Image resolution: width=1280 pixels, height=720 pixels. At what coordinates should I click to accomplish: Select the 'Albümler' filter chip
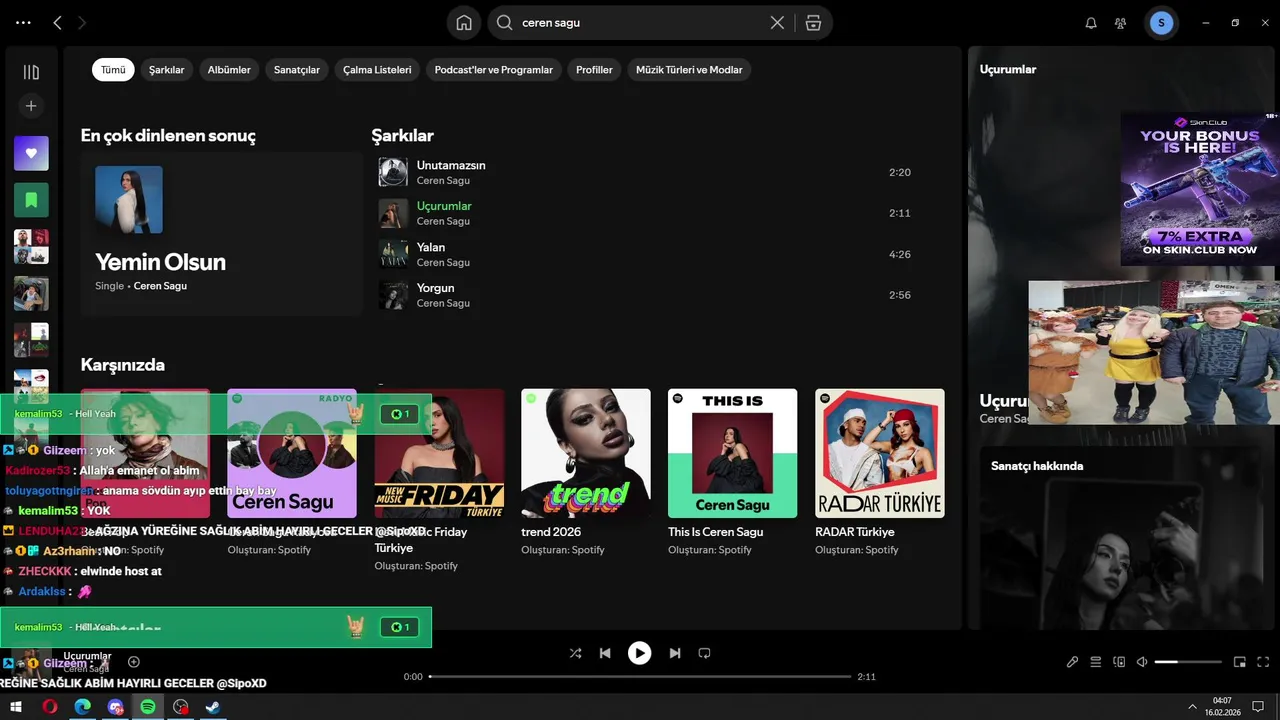[229, 70]
